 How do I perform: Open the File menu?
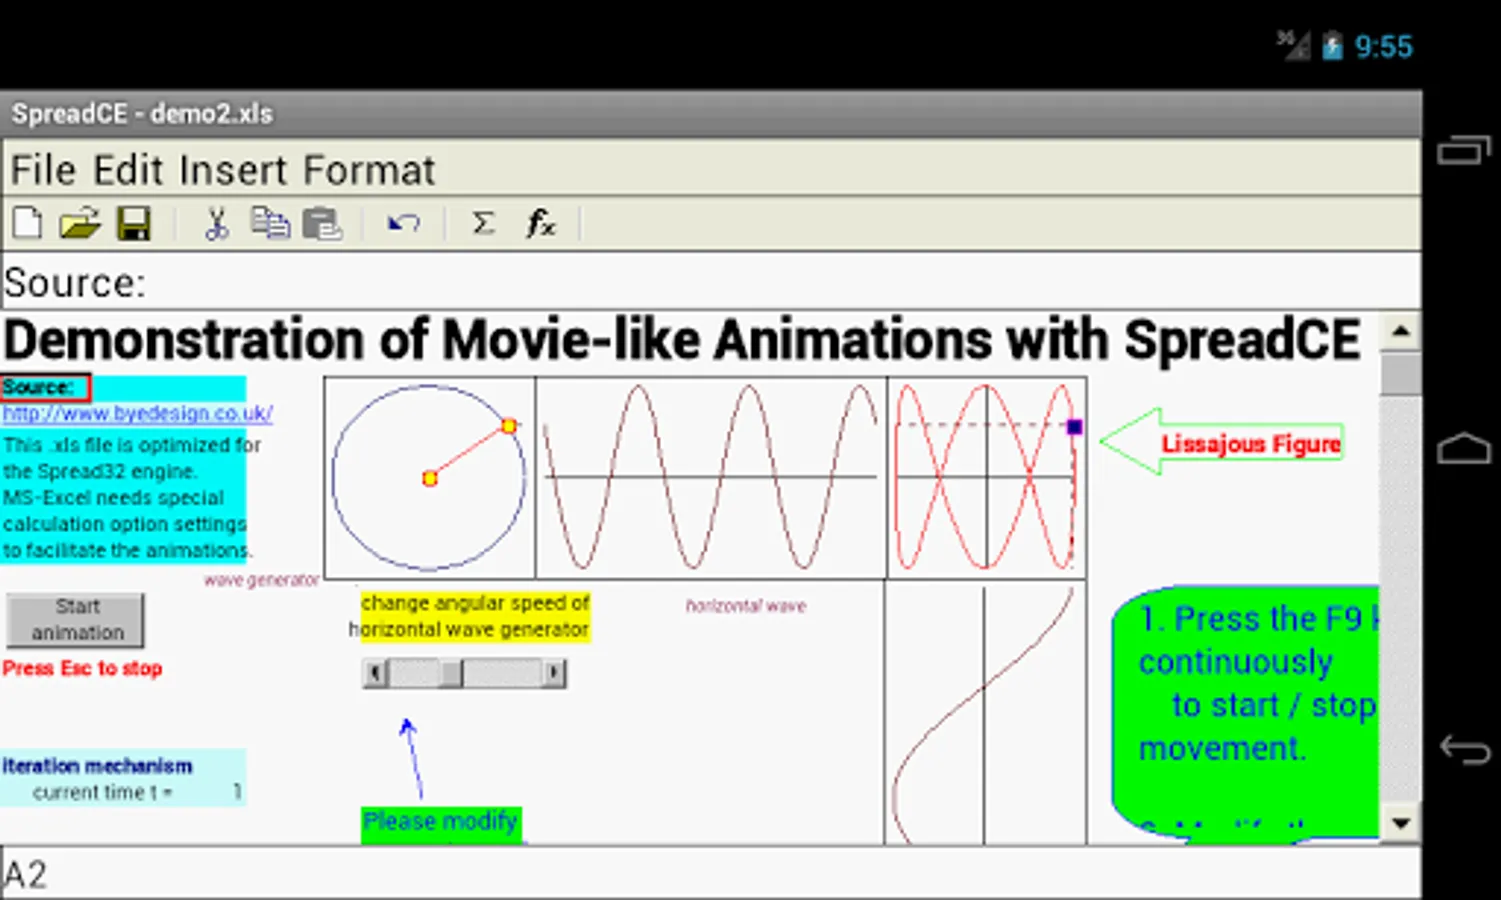tap(43, 170)
